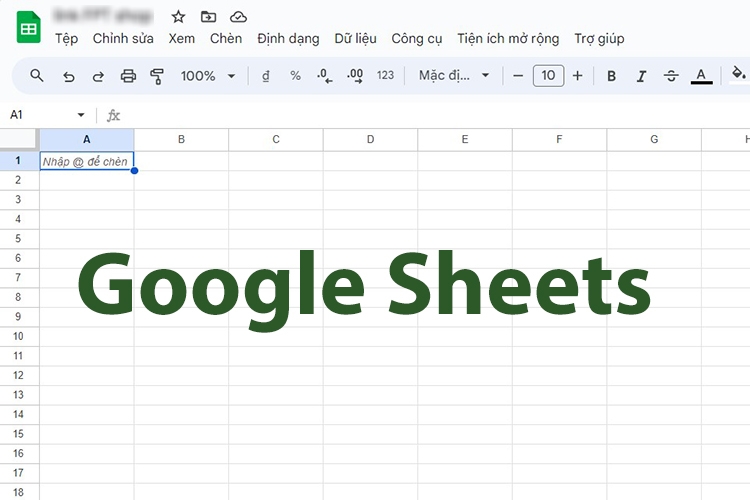Select column C header
Viewport: 750px width, 500px height.
click(x=276, y=139)
